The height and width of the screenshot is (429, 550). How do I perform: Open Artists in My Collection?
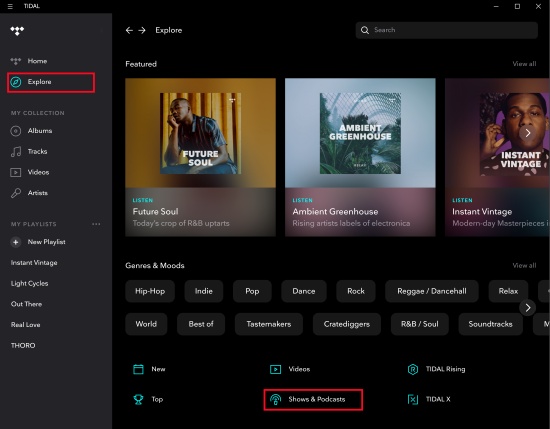[x=38, y=193]
